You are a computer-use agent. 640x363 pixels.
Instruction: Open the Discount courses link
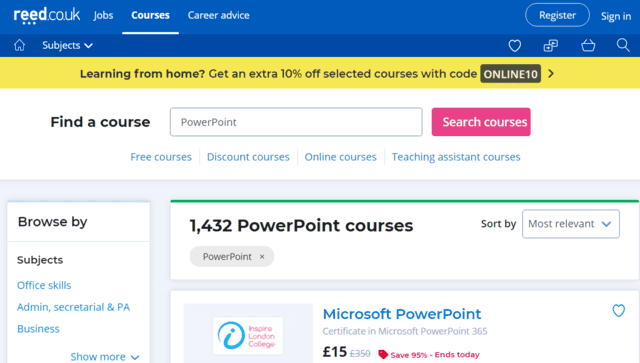[x=248, y=157]
